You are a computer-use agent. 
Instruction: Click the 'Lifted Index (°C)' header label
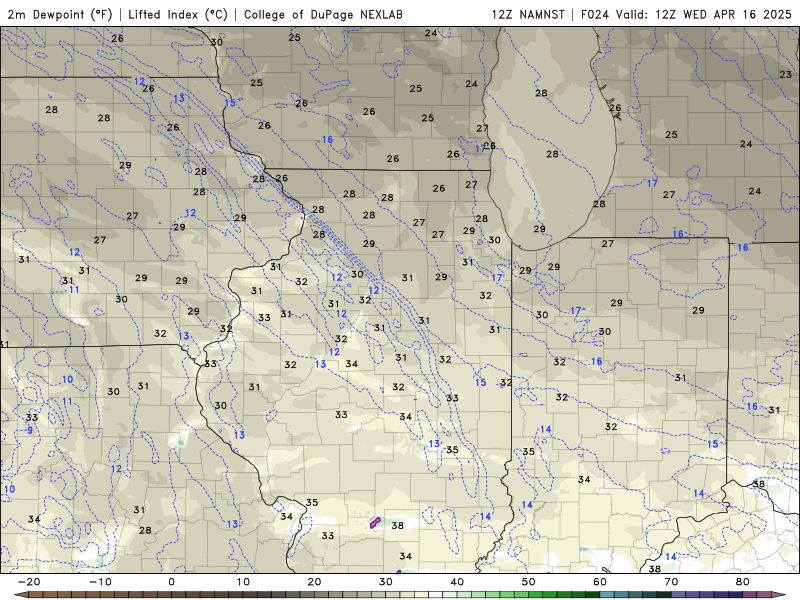[178, 14]
